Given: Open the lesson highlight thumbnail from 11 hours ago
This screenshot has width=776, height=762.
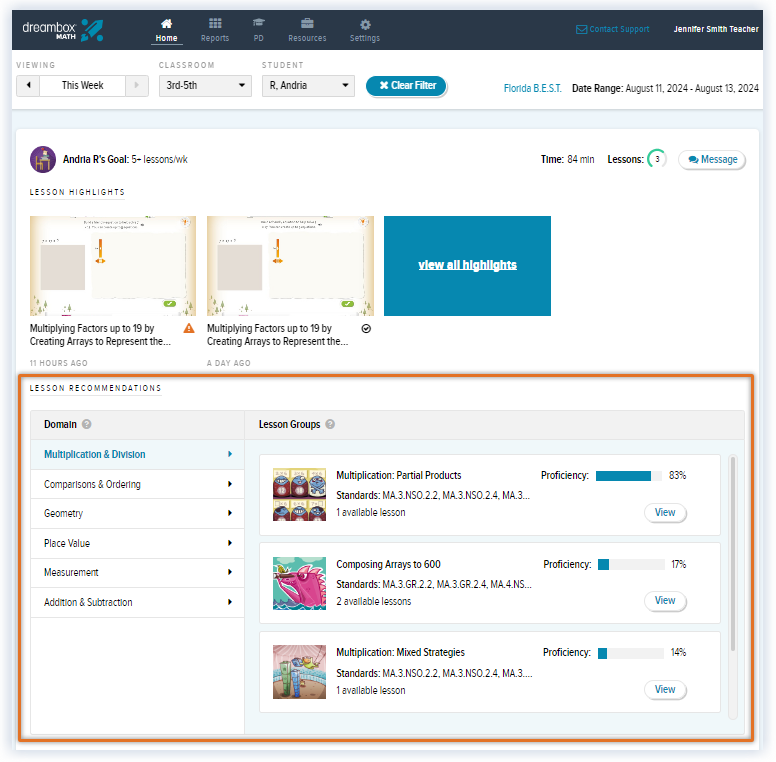Looking at the screenshot, I should [113, 266].
